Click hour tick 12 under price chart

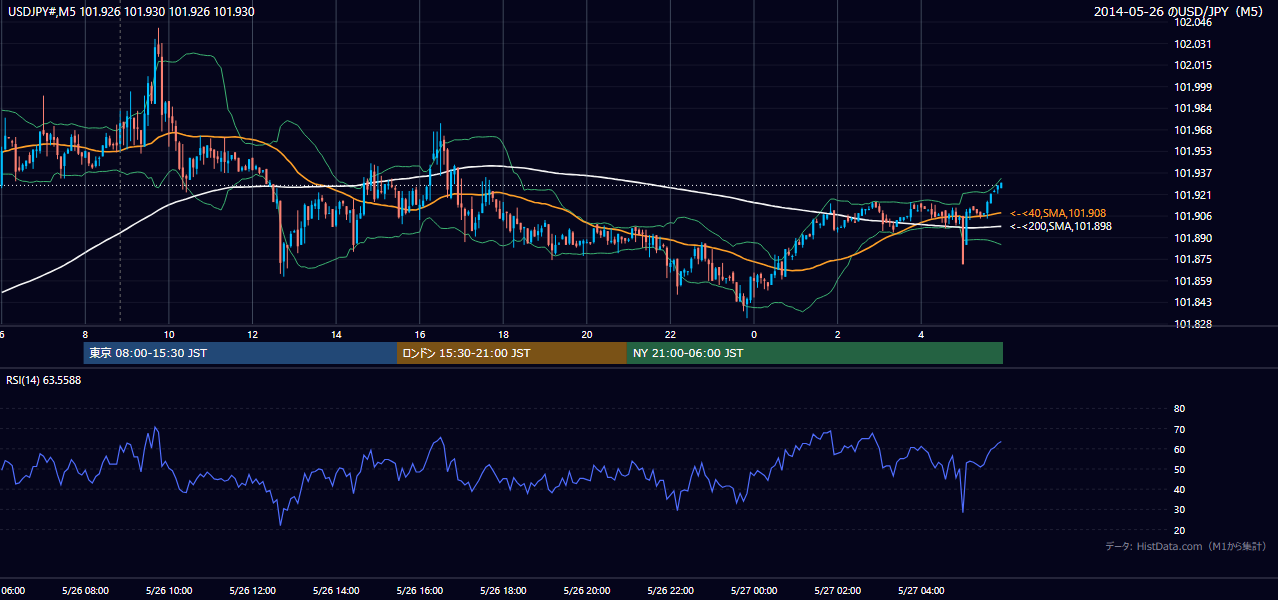252,335
